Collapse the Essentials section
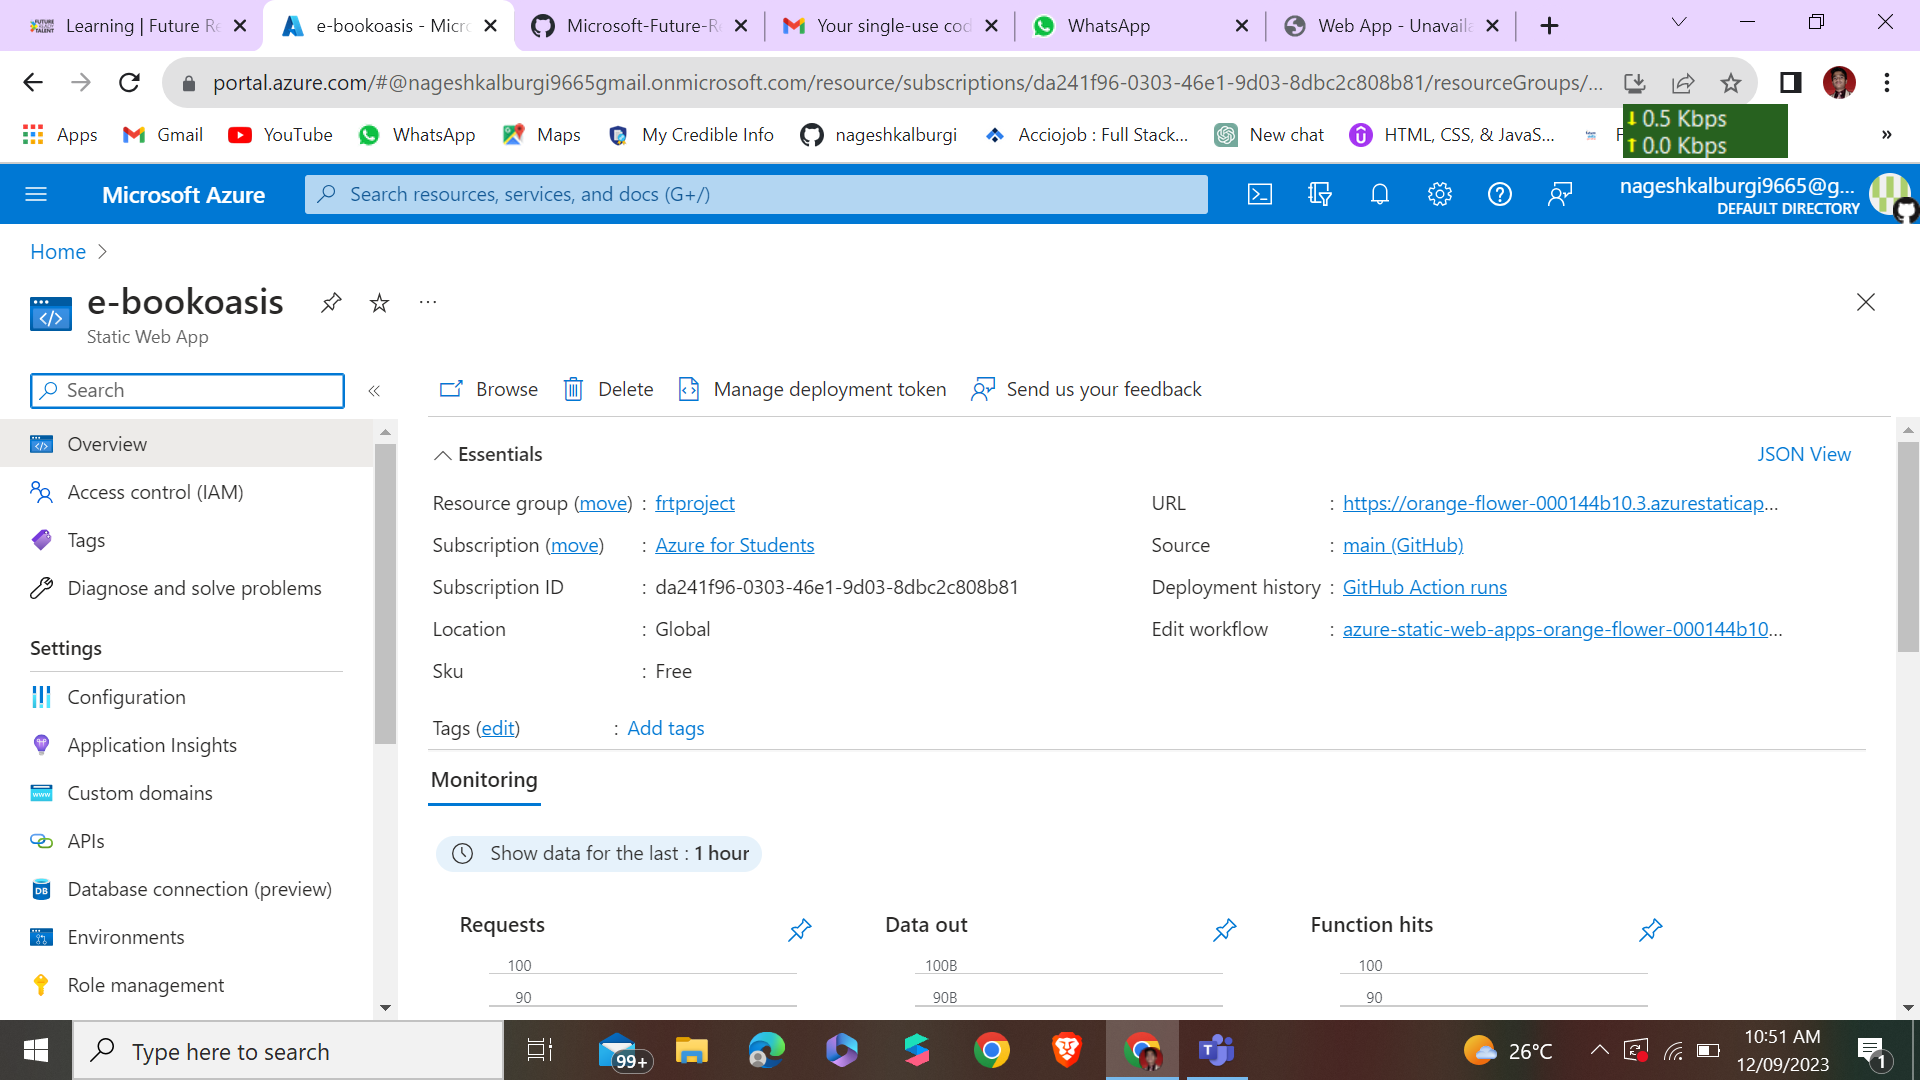The image size is (1920, 1080). (443, 455)
